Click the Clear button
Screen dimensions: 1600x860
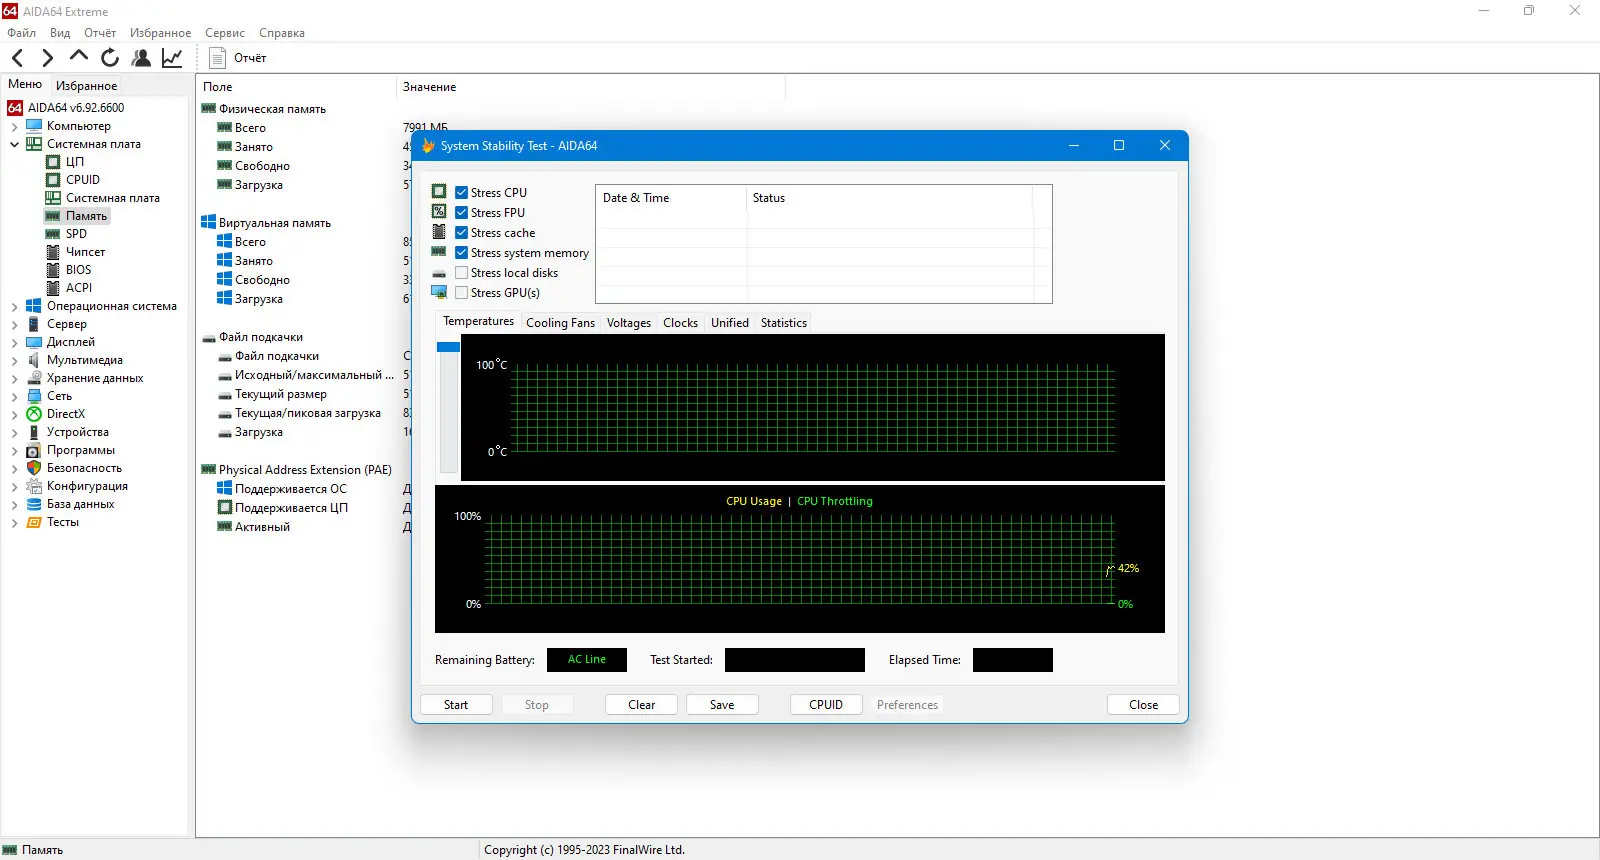(641, 705)
